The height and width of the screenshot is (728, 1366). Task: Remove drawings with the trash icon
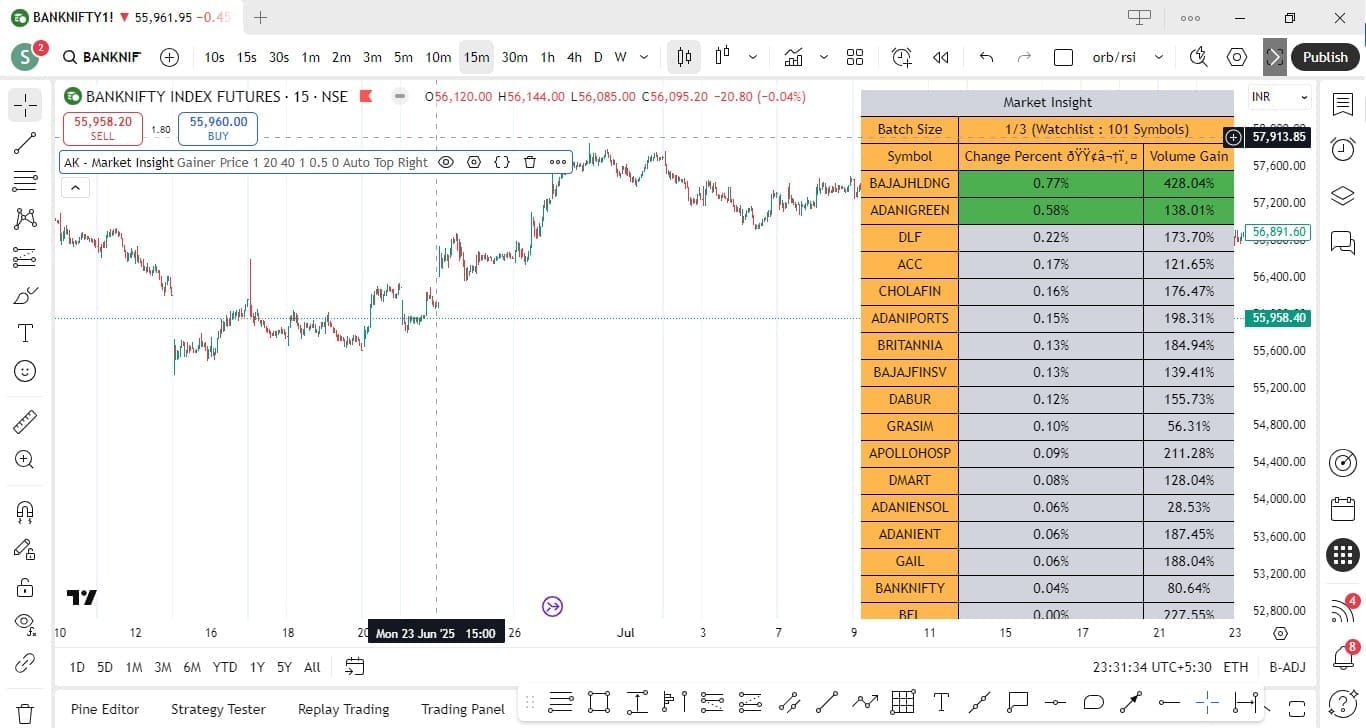click(x=25, y=713)
